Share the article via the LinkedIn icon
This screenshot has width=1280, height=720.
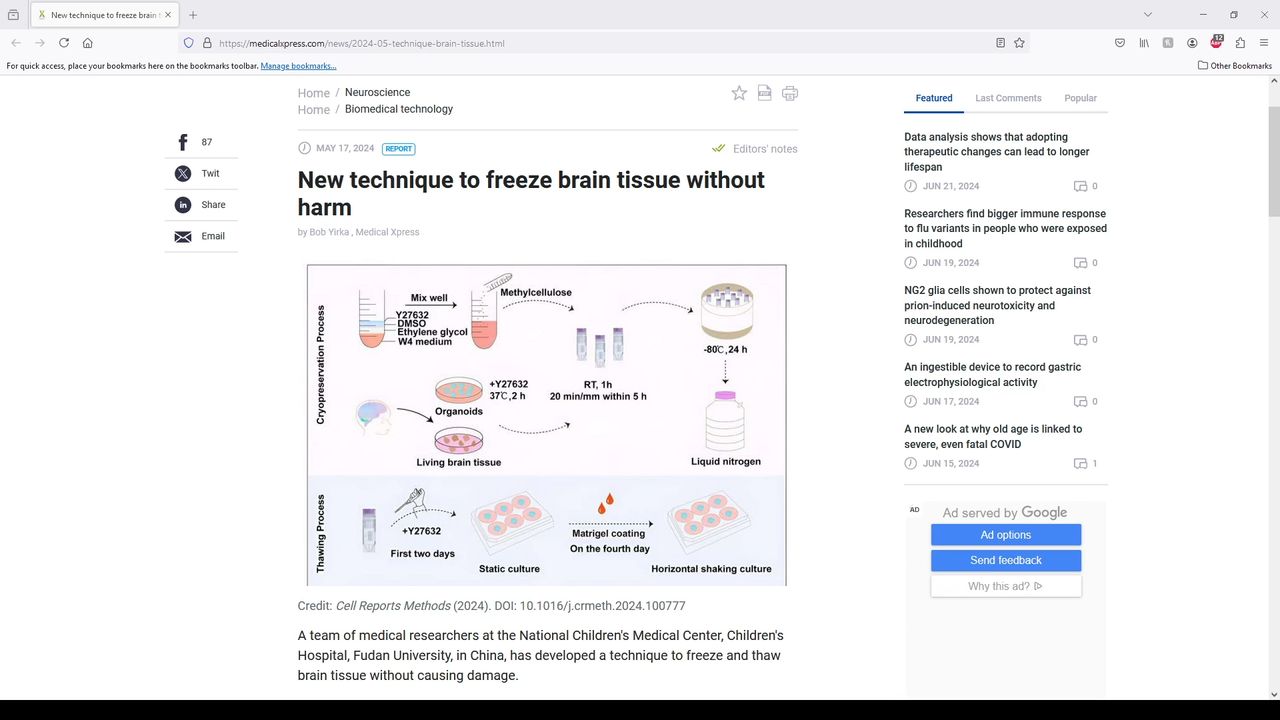[183, 205]
